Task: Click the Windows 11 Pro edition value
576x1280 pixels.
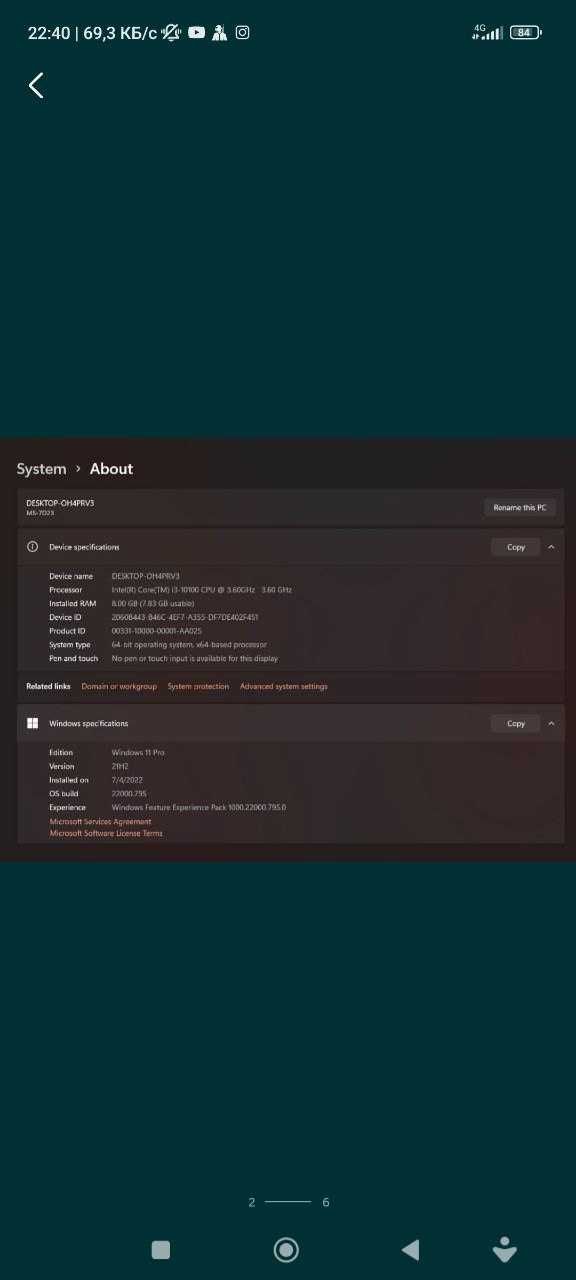Action: coord(138,752)
